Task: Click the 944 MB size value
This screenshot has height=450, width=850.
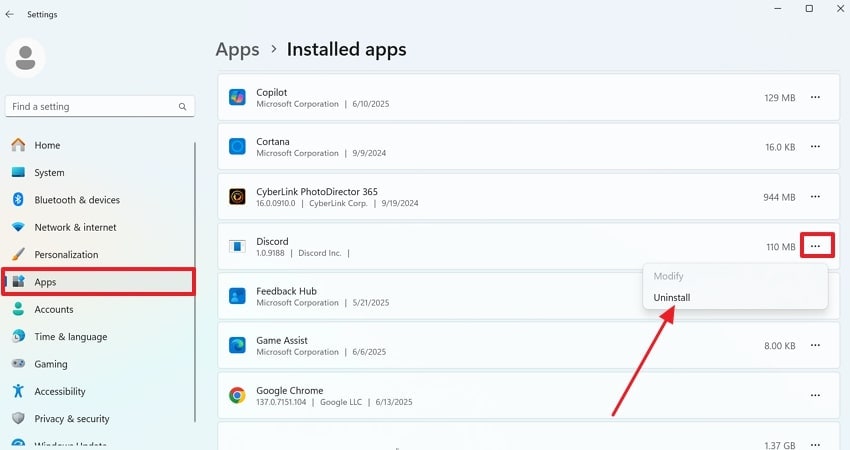Action: click(x=779, y=197)
